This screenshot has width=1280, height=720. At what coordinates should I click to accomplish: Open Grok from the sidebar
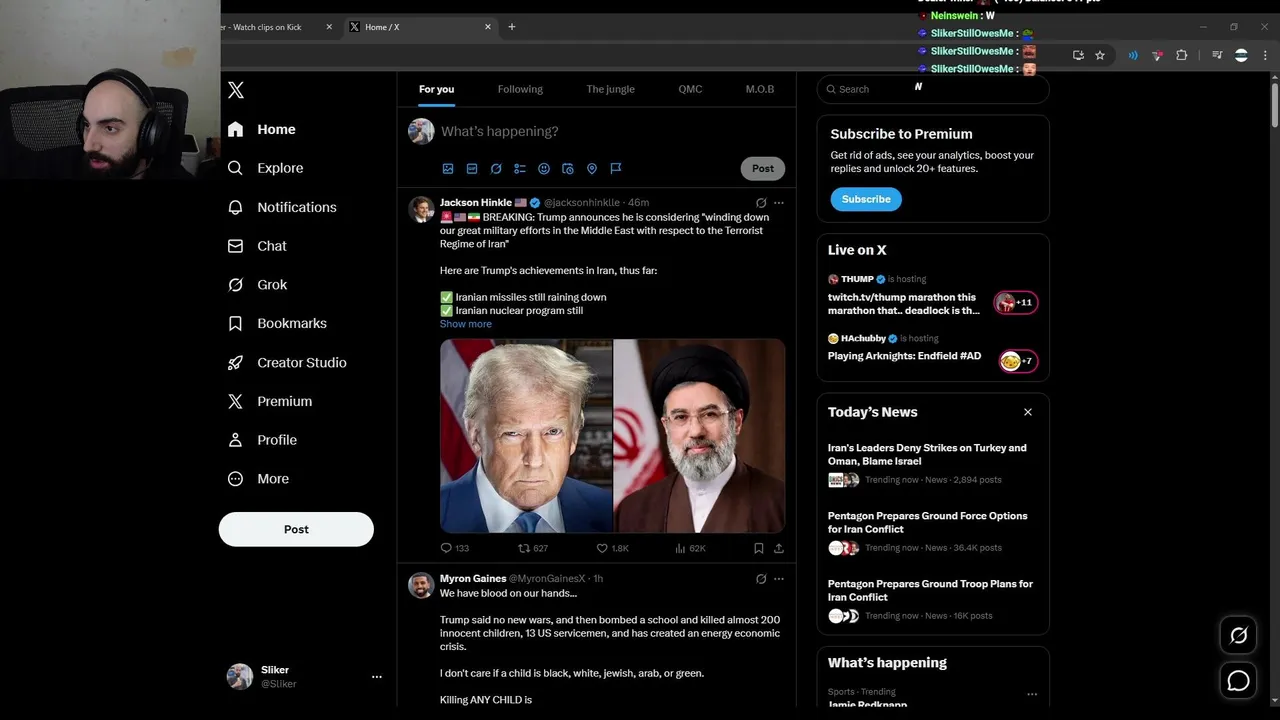tap(258, 285)
